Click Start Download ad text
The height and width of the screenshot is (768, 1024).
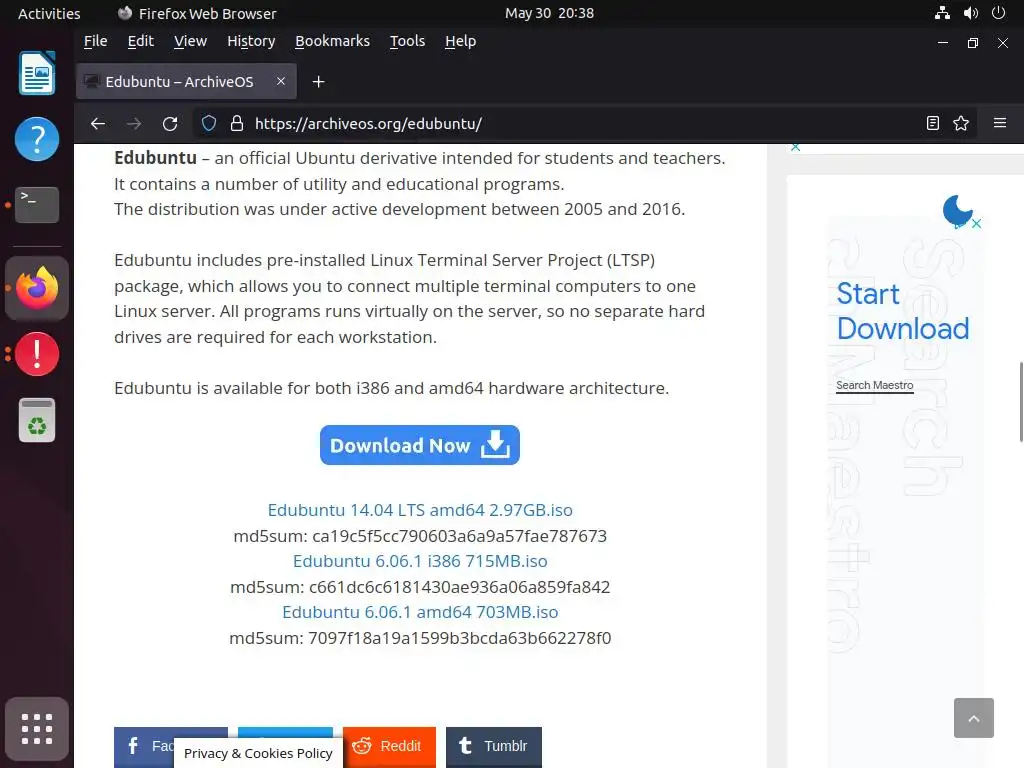click(903, 312)
